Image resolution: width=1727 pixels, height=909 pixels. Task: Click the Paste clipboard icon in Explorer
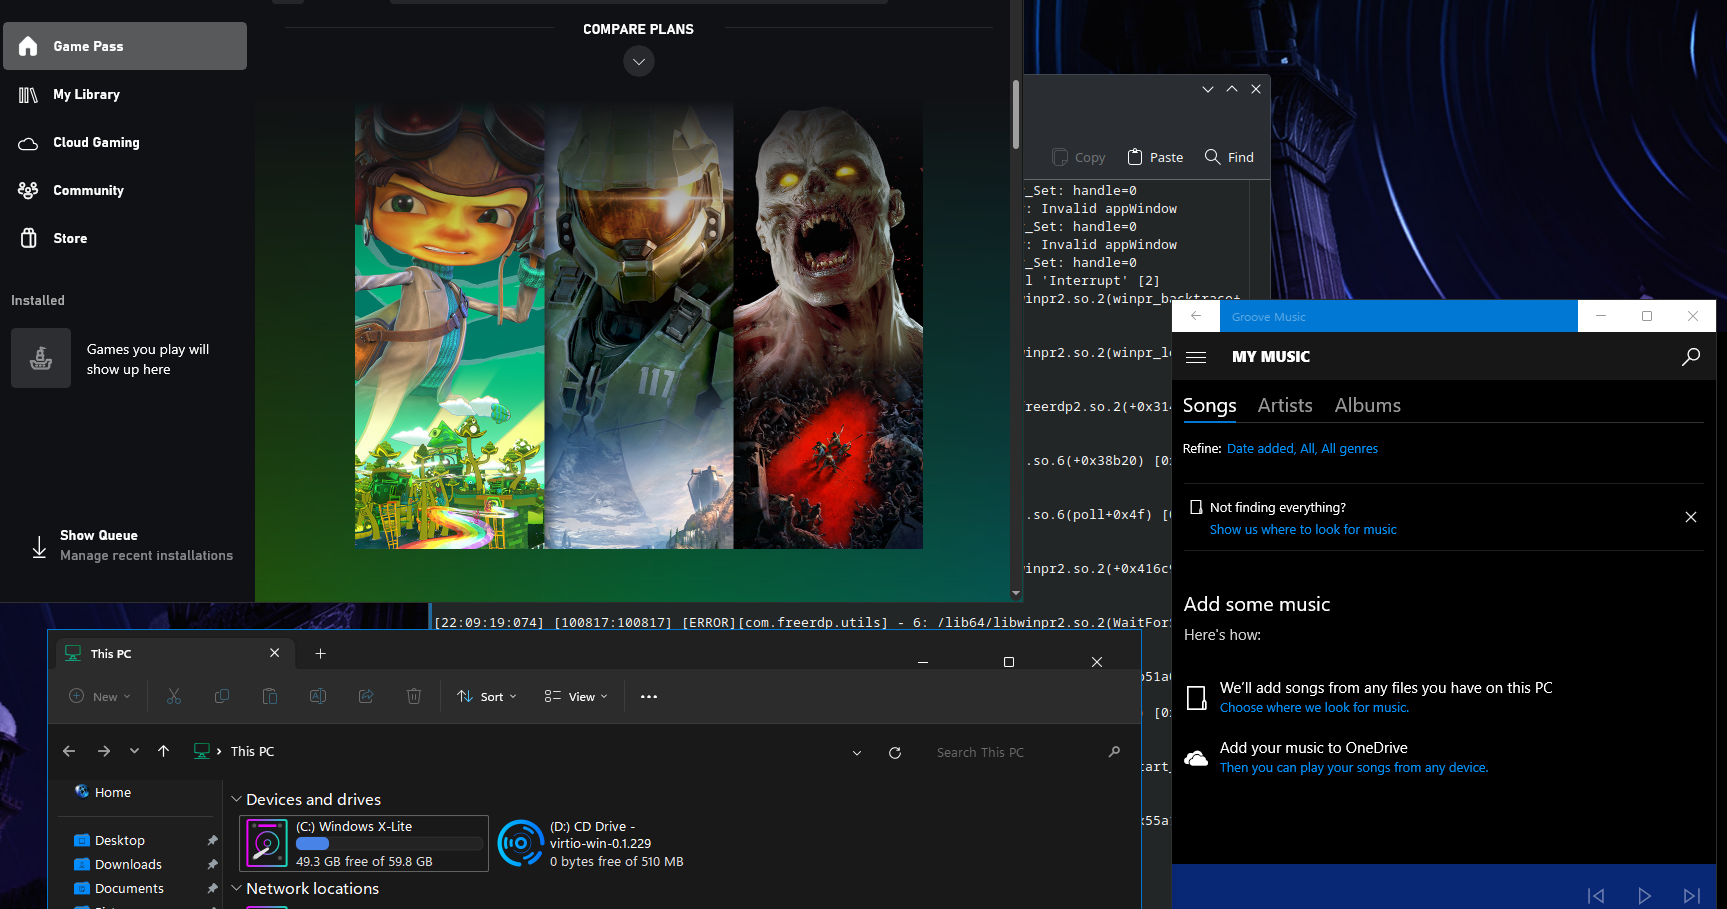pyautogui.click(x=270, y=696)
